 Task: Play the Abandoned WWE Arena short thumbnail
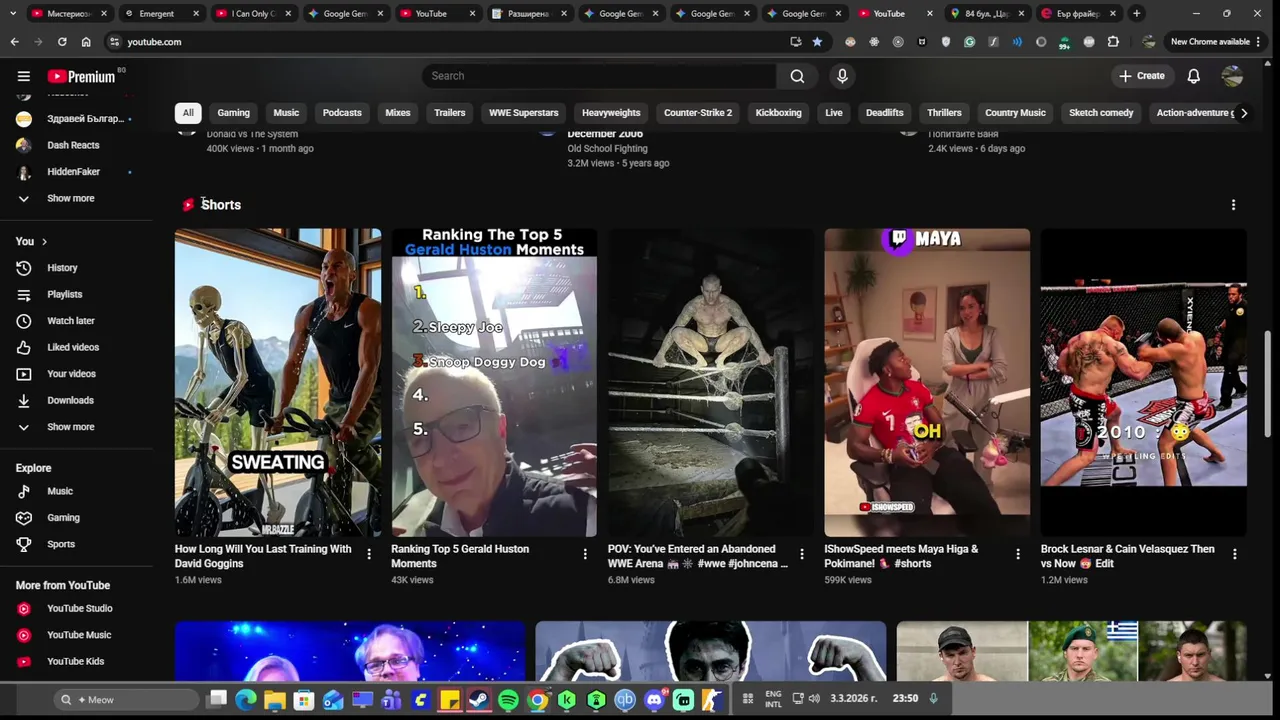pos(710,383)
